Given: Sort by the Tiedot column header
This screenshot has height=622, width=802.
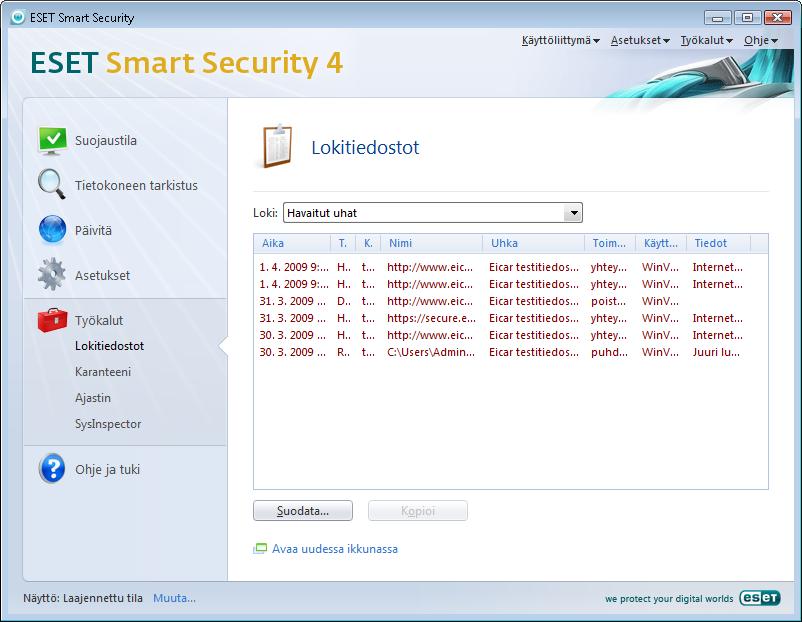Looking at the screenshot, I should (x=718, y=243).
